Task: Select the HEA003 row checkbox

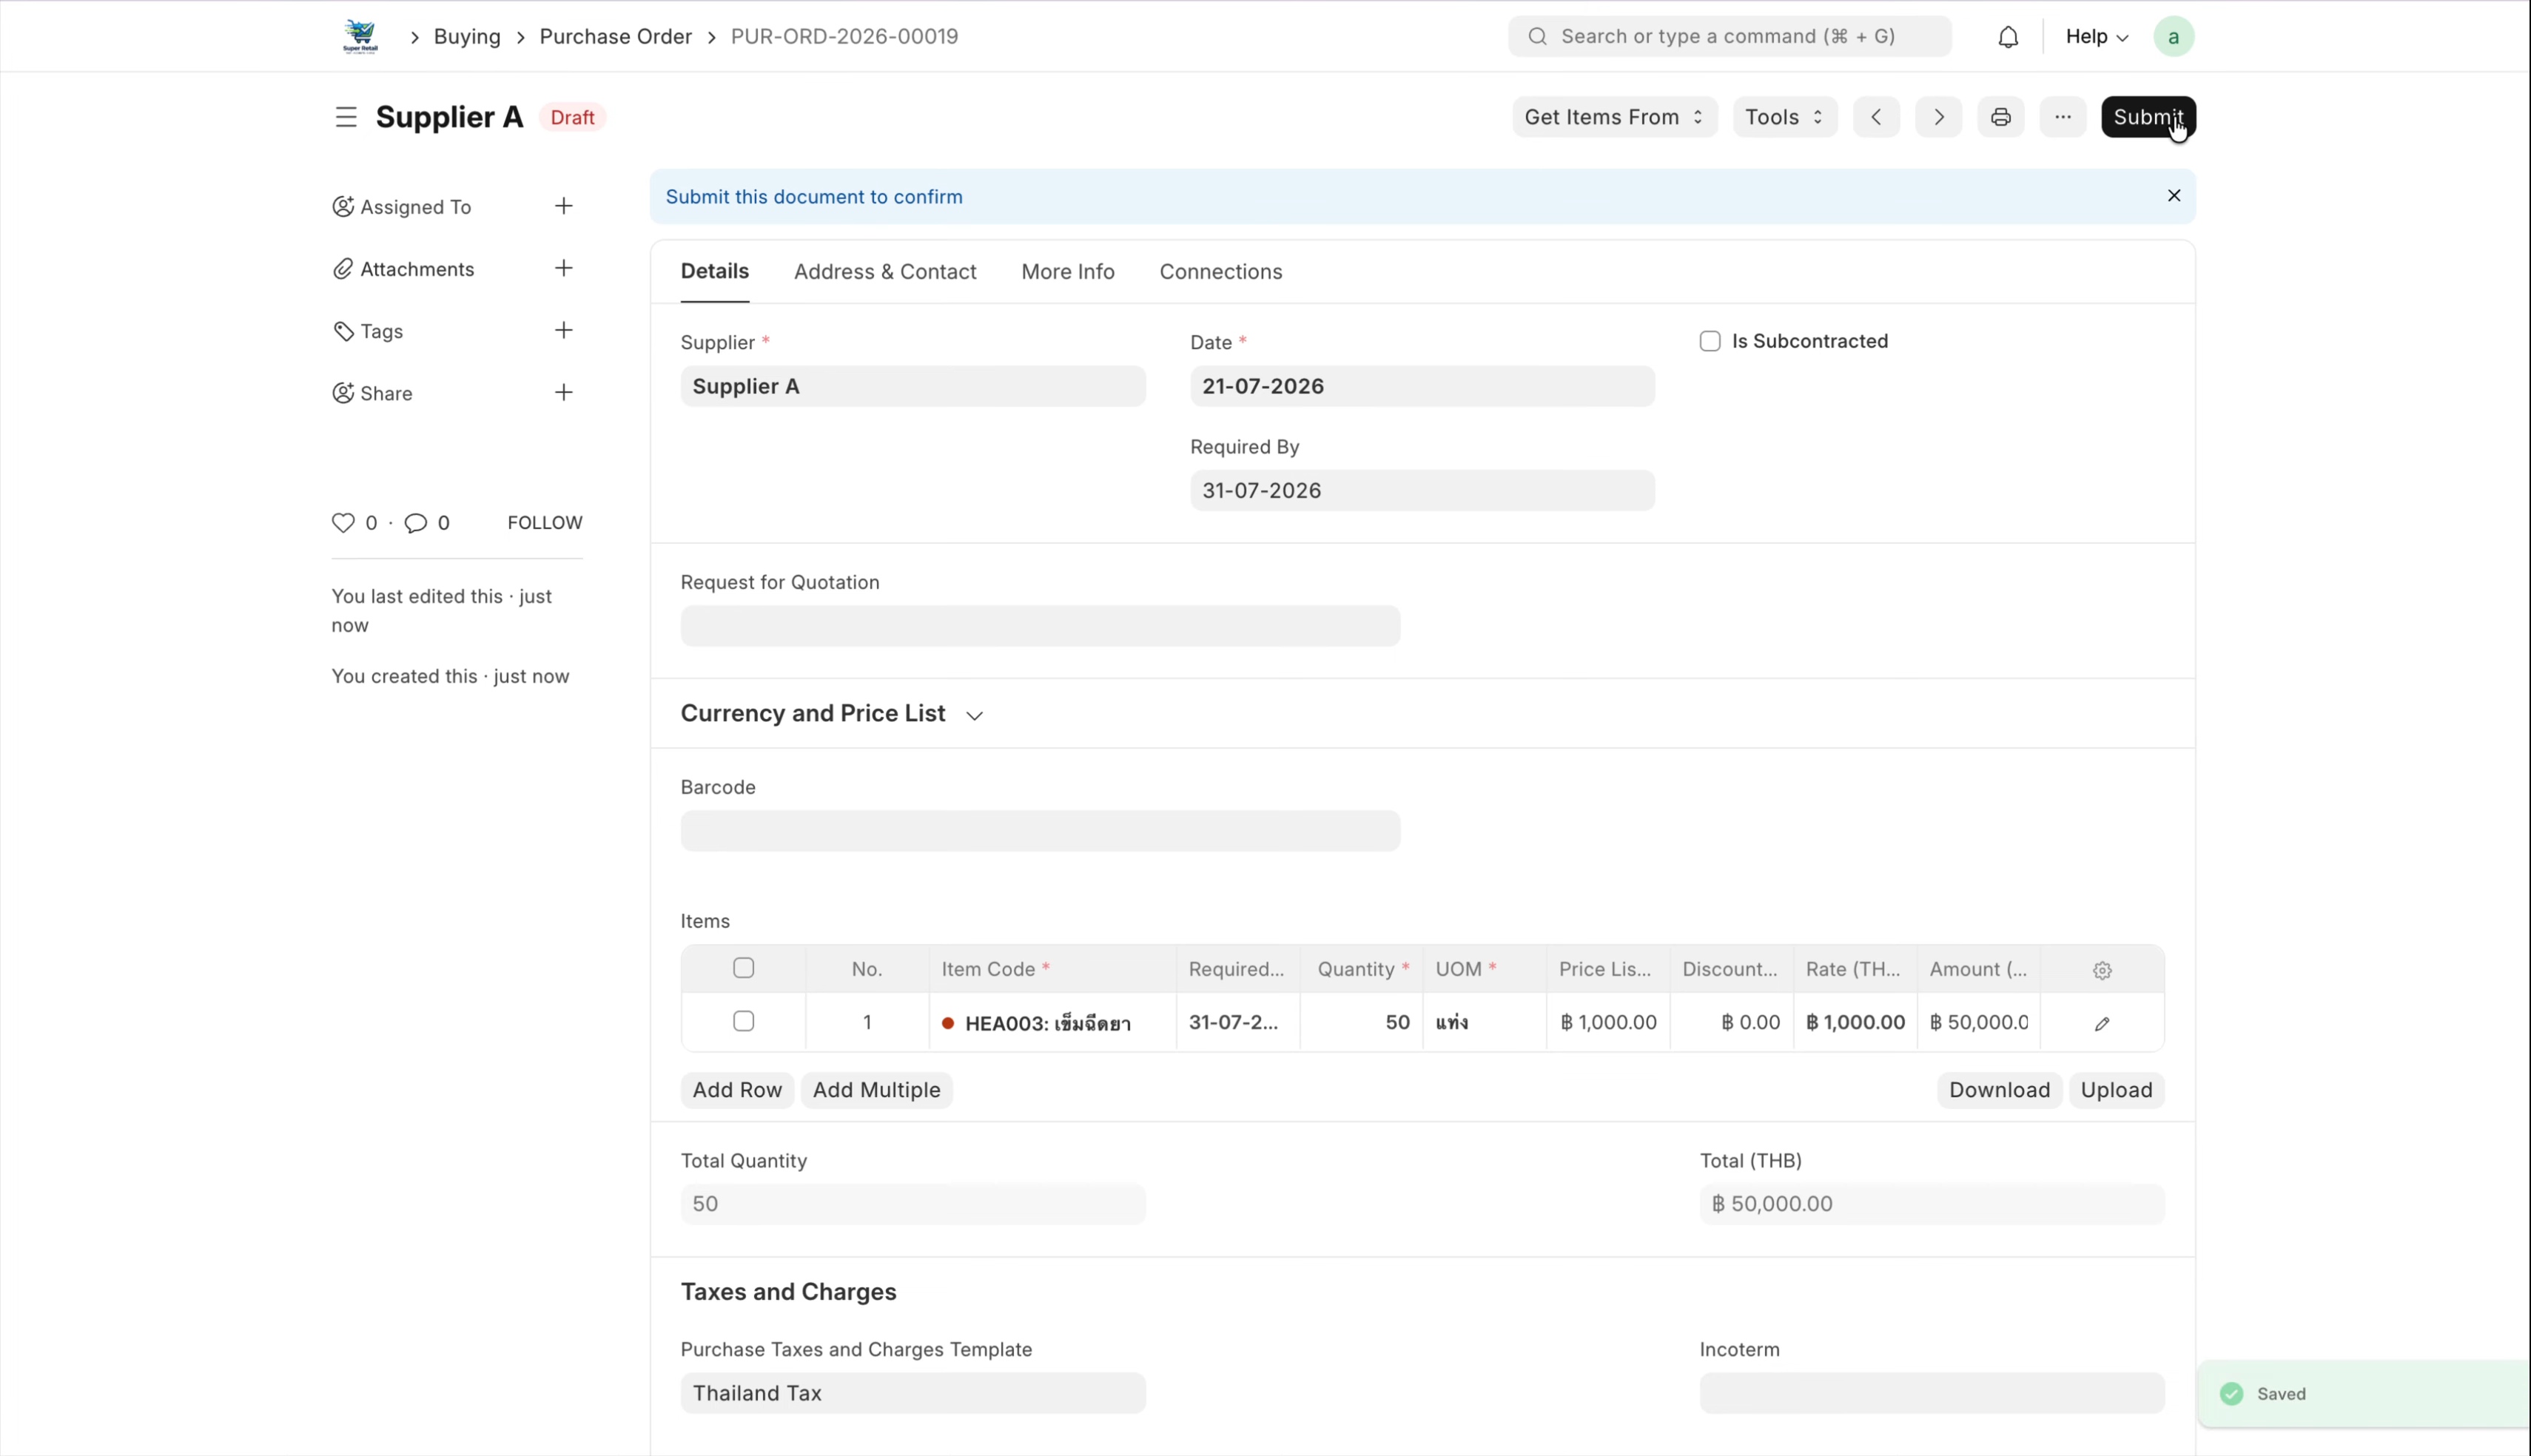Action: point(743,1021)
